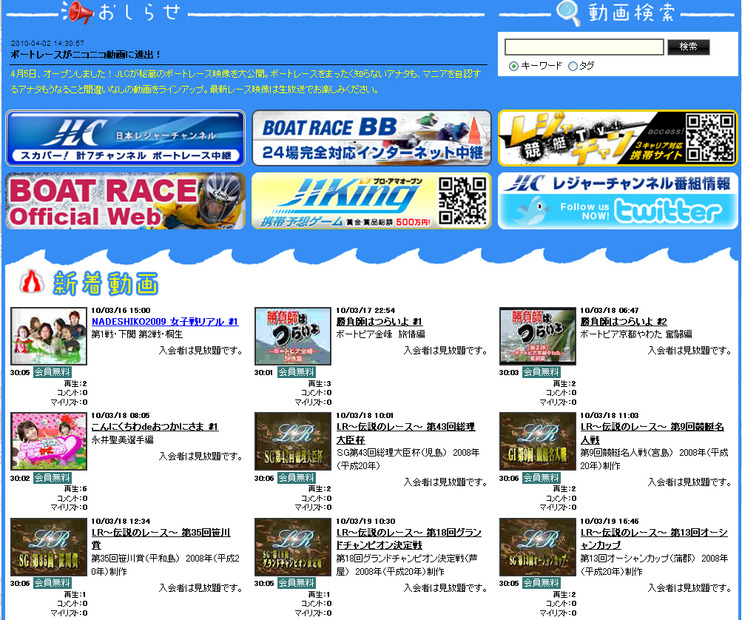Click the timestamp 10/03/16 15:00
Image resolution: width=742 pixels, height=620 pixels.
pos(121,310)
